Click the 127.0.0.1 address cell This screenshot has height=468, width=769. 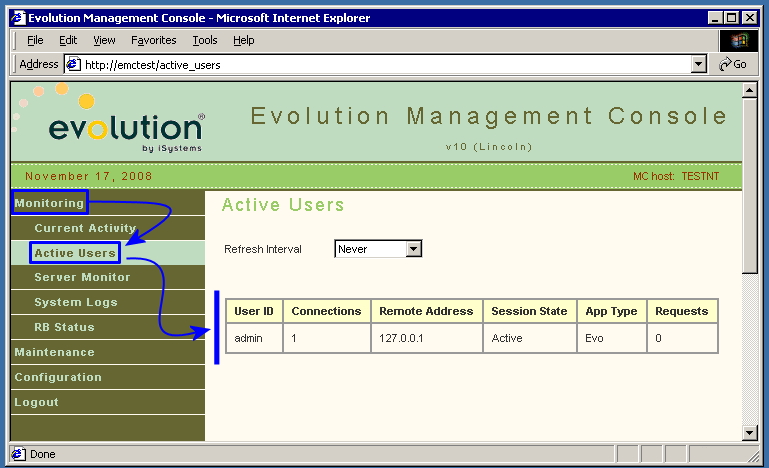[x=426, y=338]
